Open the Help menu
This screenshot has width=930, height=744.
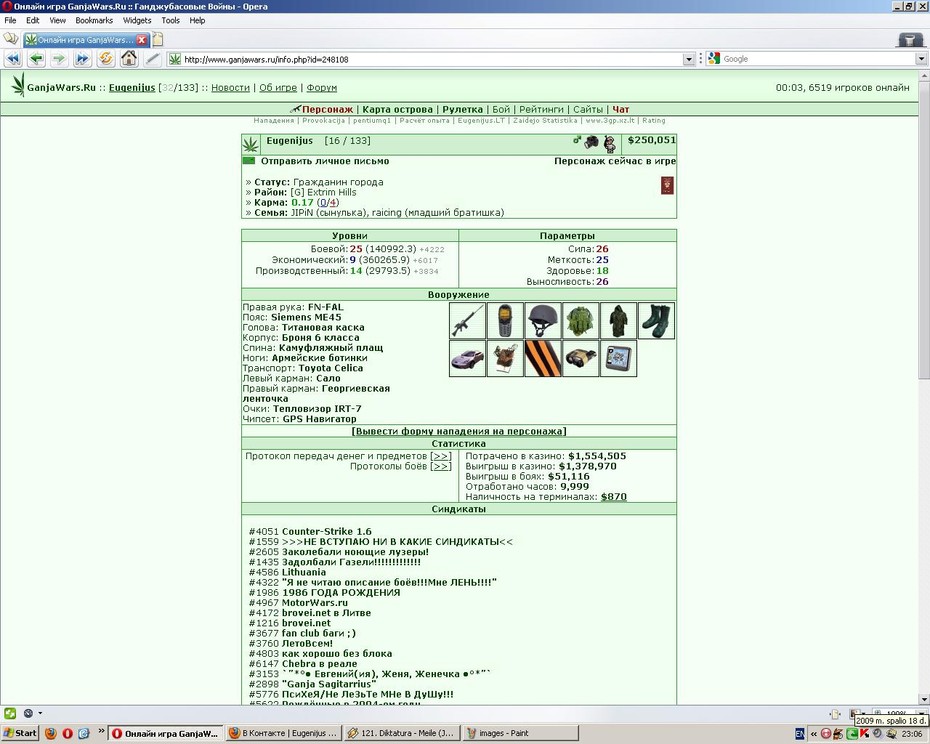click(198, 20)
